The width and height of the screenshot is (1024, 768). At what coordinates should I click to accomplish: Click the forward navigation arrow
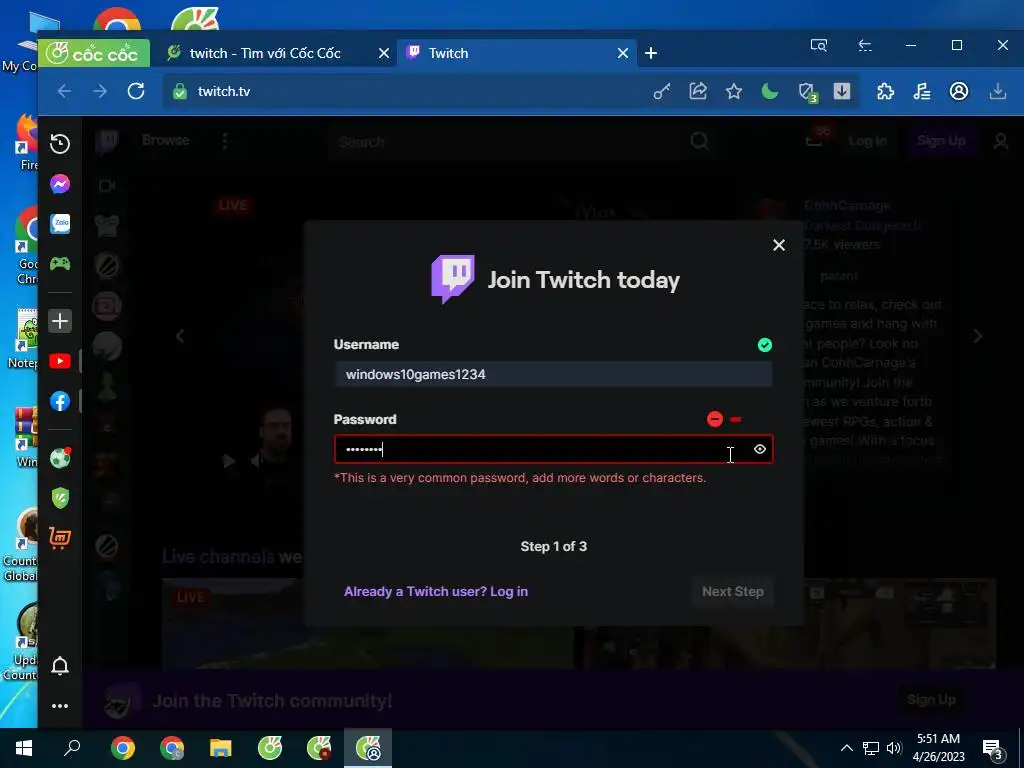click(100, 91)
